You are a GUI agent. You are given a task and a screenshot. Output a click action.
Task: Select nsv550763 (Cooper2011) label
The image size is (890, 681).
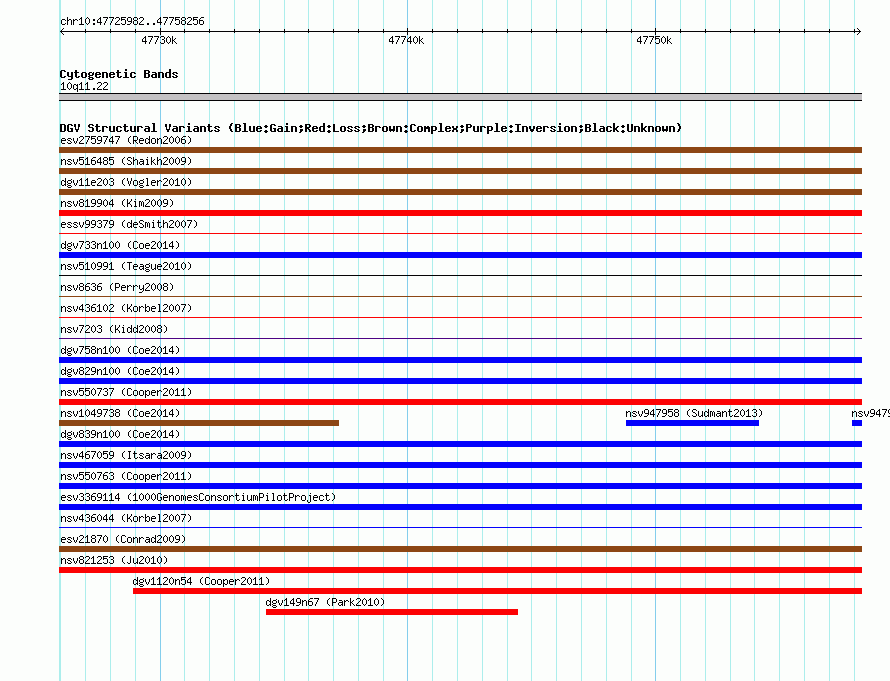126,476
